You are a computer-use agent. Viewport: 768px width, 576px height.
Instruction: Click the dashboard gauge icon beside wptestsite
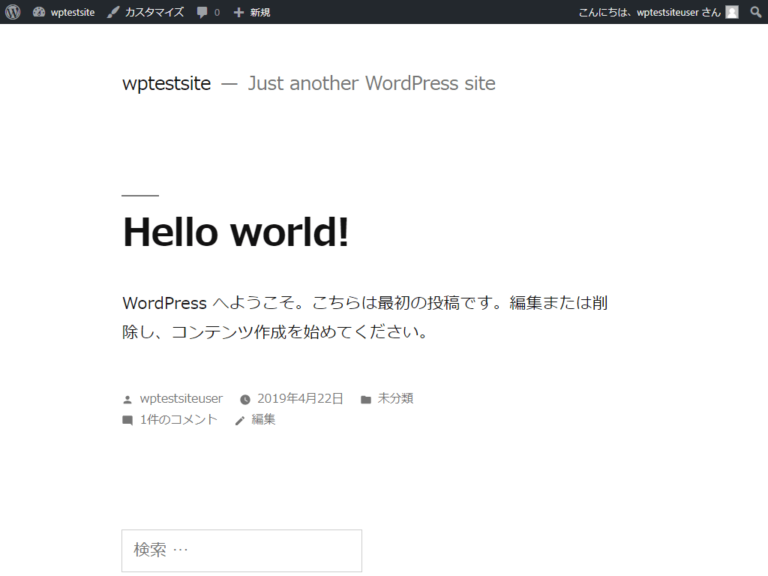[x=39, y=12]
